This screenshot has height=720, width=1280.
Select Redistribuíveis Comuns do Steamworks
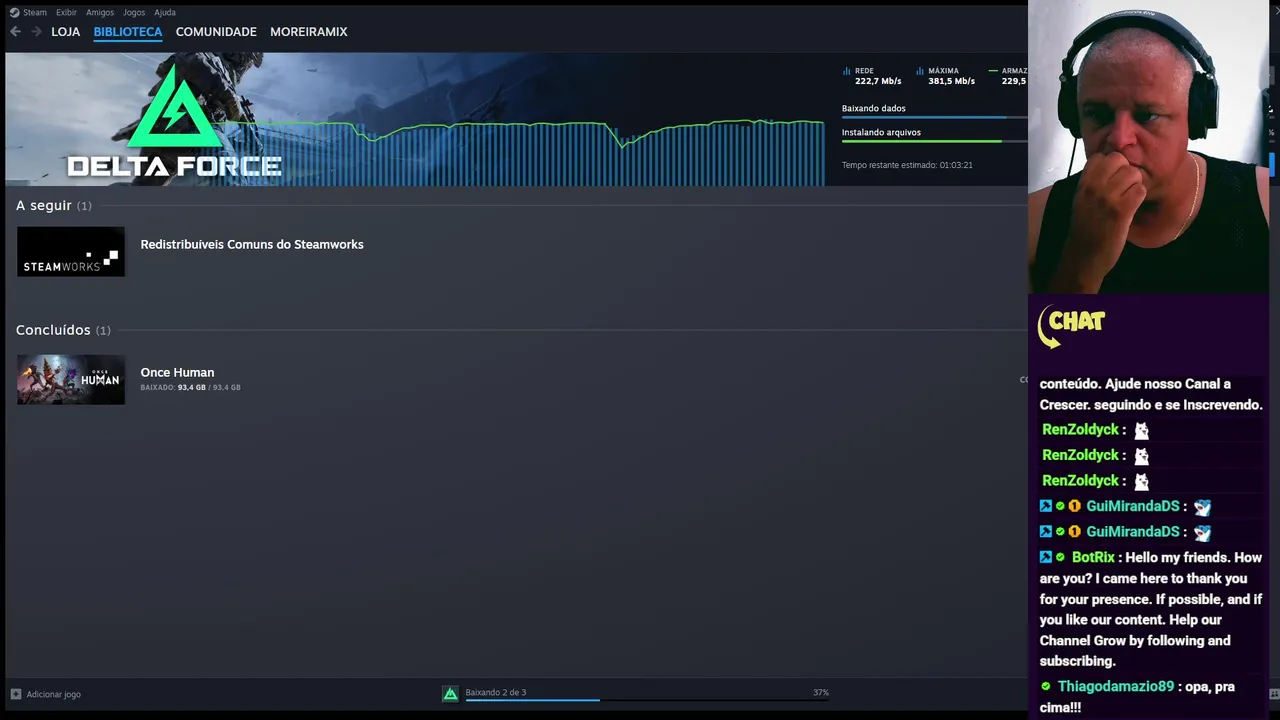point(252,244)
